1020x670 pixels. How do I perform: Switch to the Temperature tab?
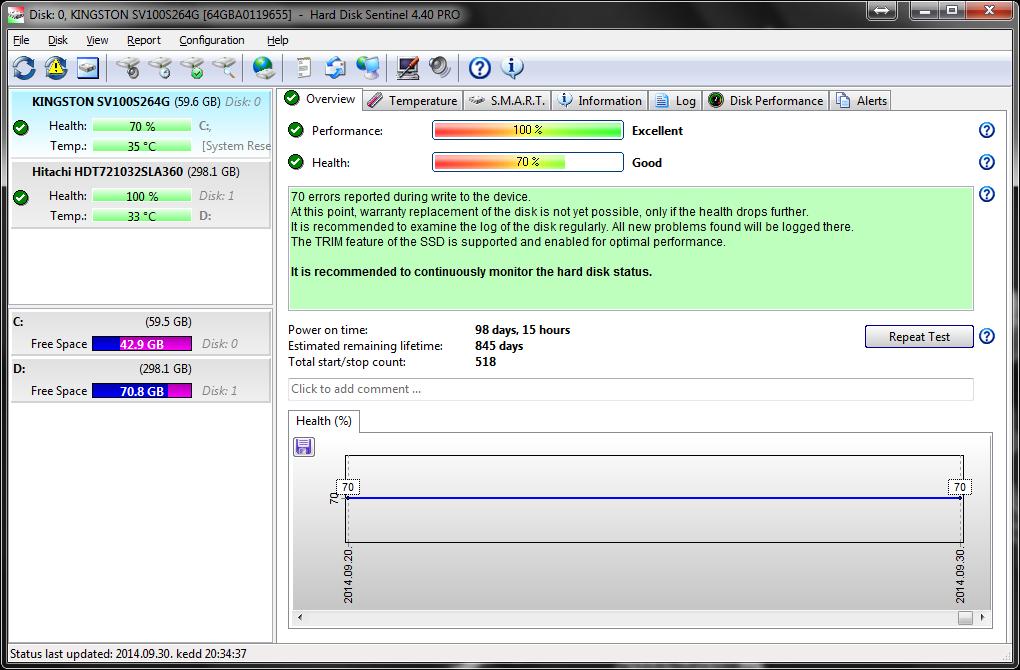pos(412,101)
